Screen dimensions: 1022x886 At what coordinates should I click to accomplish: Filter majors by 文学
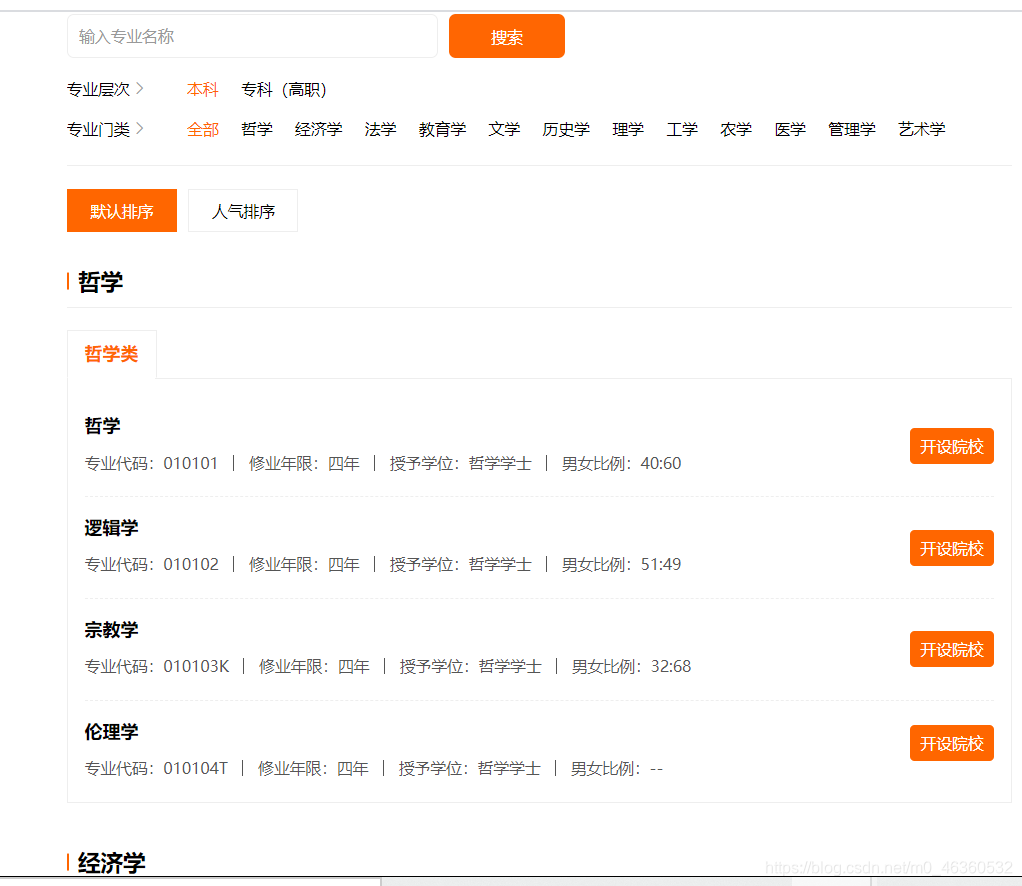tap(504, 129)
